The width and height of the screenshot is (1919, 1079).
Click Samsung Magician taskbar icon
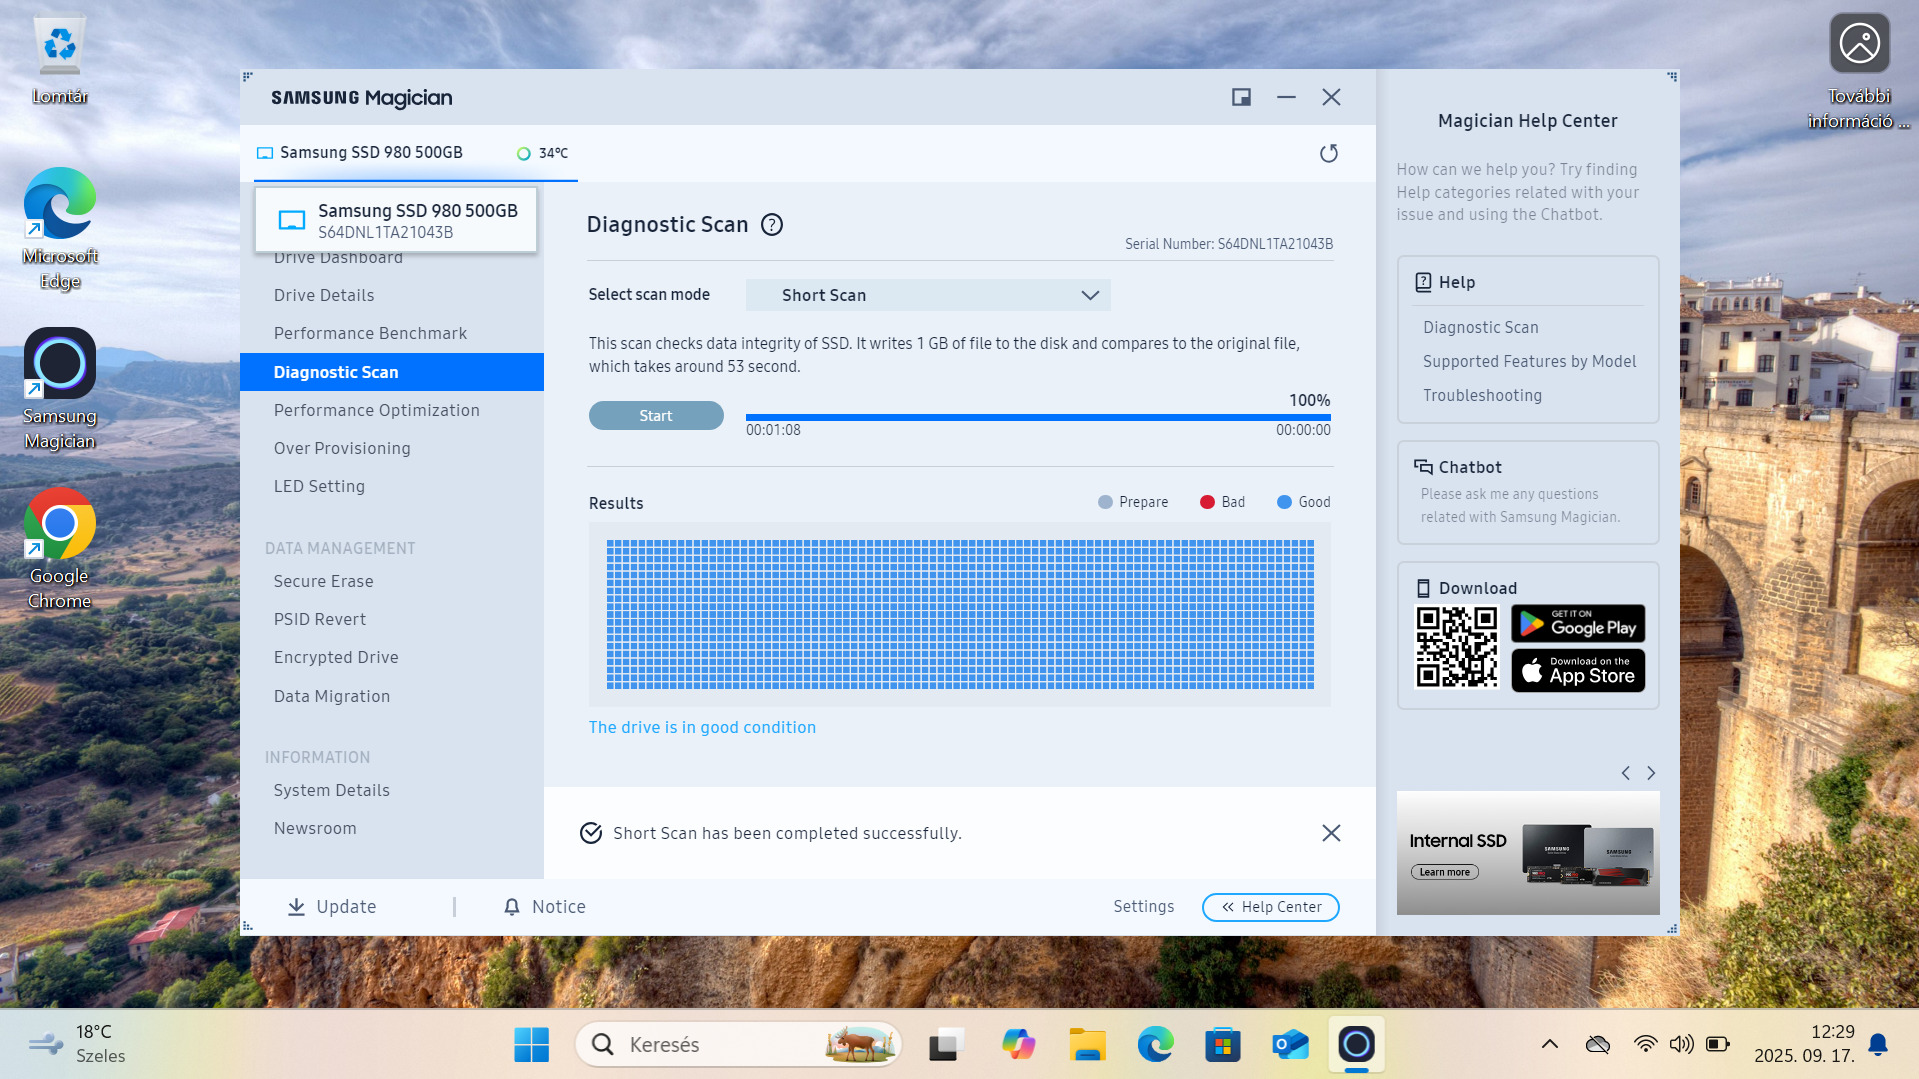[x=1357, y=1045]
